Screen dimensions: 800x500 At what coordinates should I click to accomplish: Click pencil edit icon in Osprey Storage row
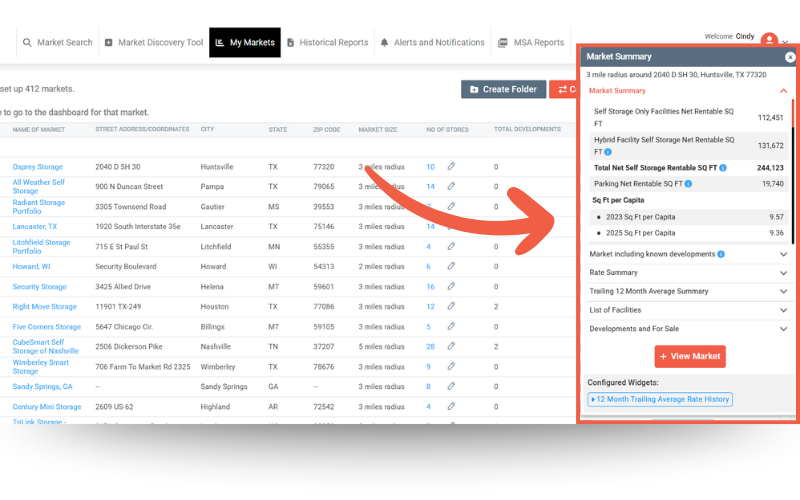click(x=451, y=167)
